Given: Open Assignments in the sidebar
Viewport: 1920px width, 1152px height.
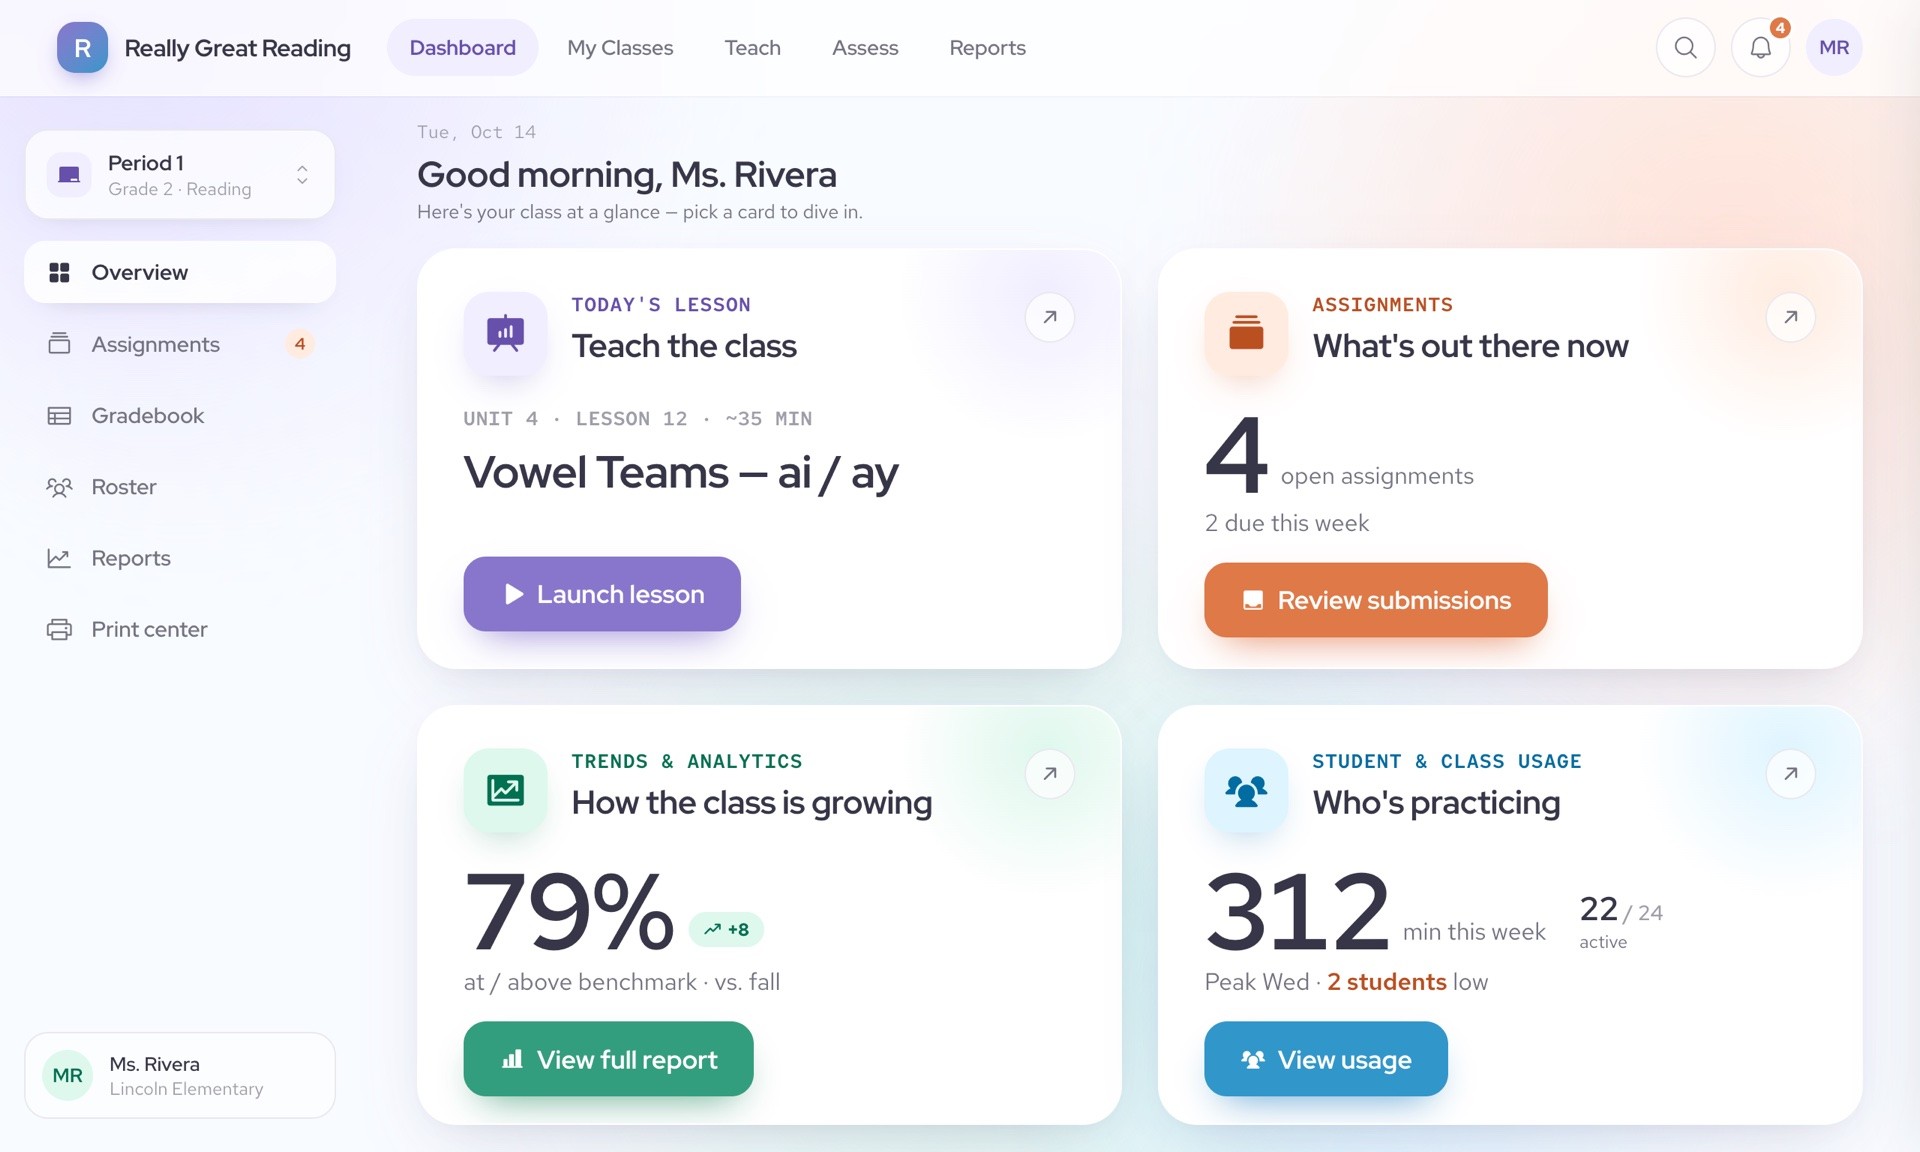Looking at the screenshot, I should click(180, 344).
